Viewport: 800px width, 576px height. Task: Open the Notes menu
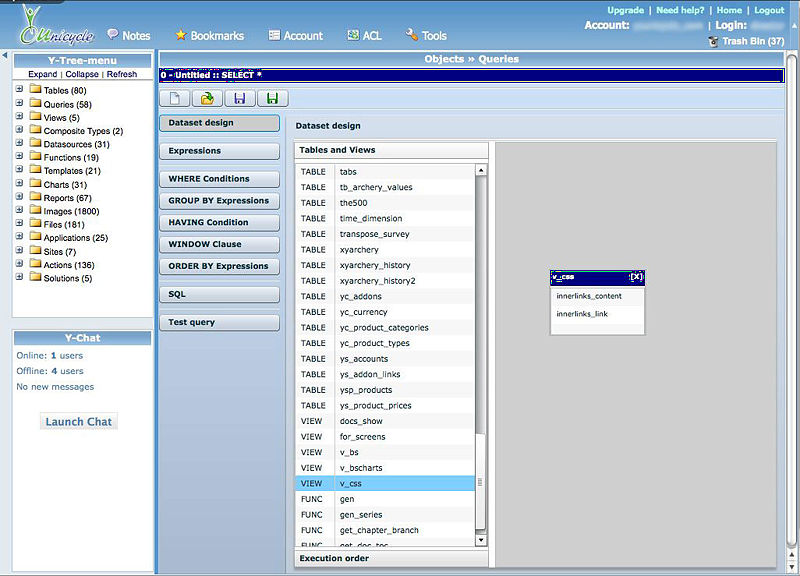point(128,36)
